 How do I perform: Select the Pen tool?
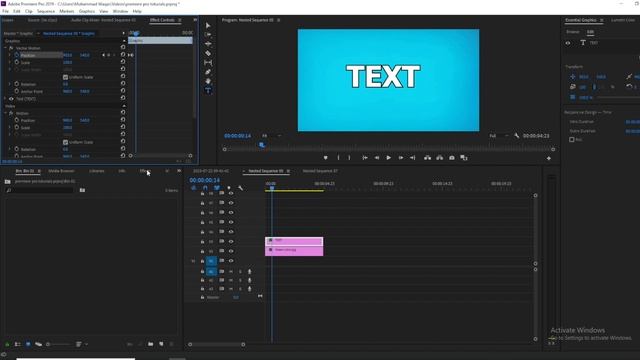click(x=208, y=72)
